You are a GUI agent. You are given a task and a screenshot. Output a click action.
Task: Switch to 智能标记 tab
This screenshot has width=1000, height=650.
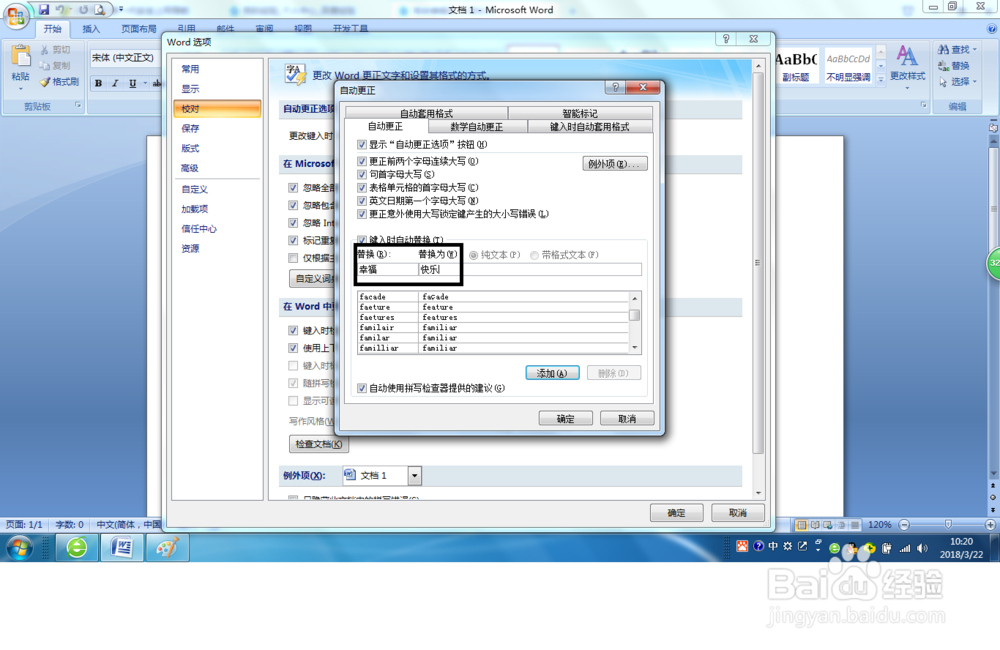(x=580, y=114)
